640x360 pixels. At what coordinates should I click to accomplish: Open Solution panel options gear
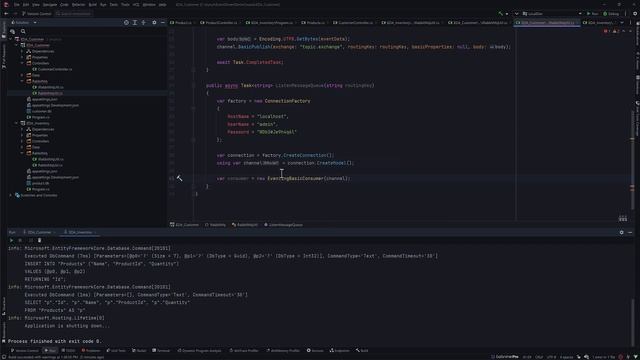coord(154,22)
